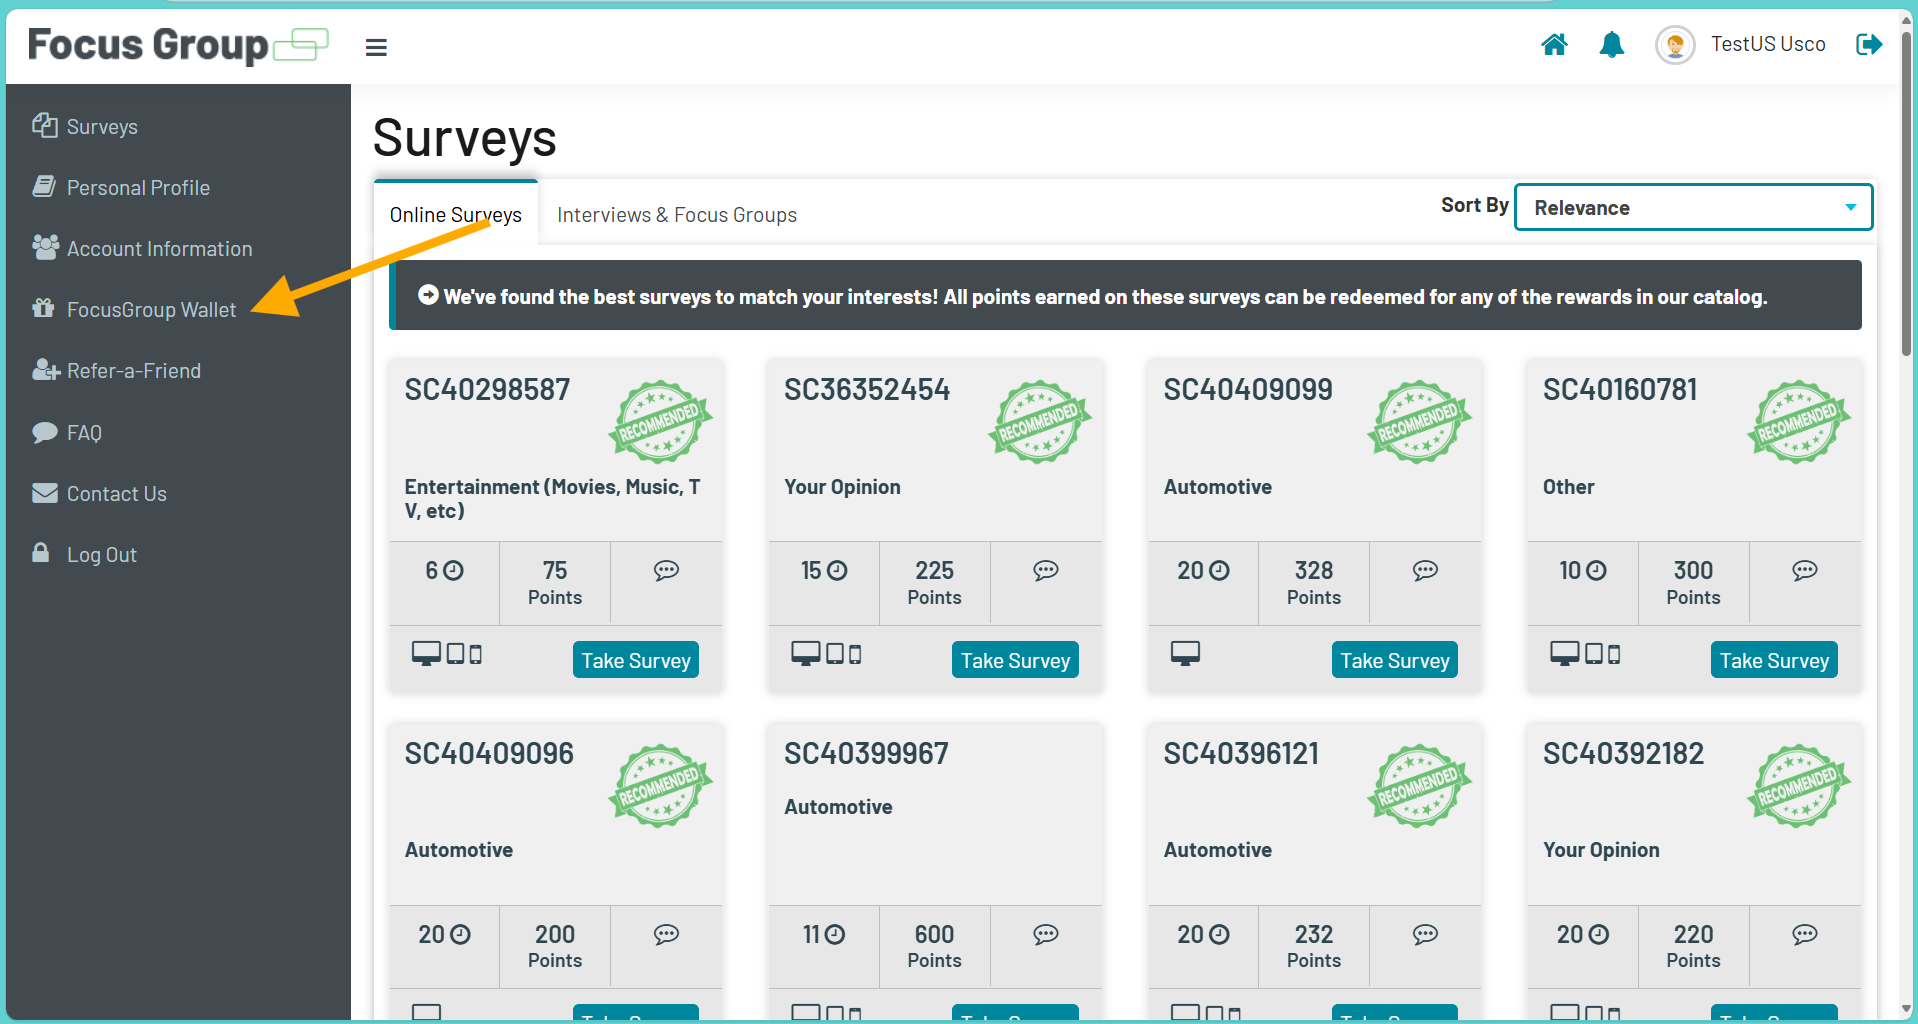The height and width of the screenshot is (1024, 1918).
Task: Click comment icon on SC40298587 card
Action: coord(666,570)
